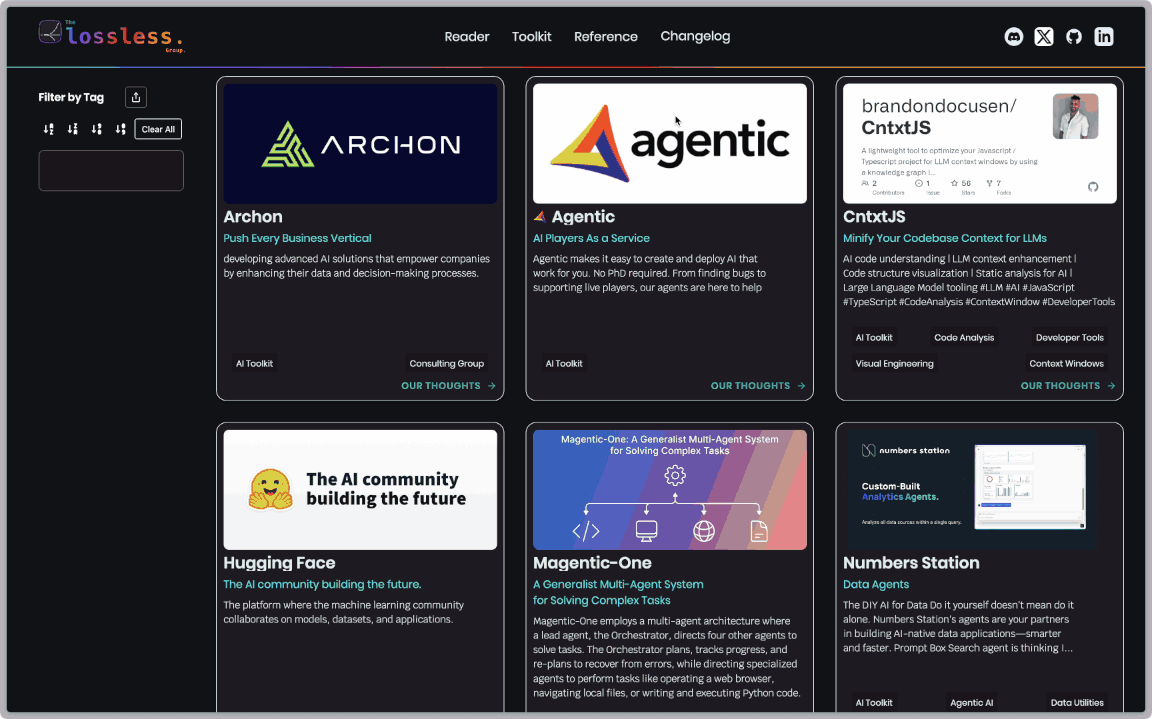Screen dimensions: 1152x719
Task: Select the Developer Tools tag
Action: pyautogui.click(x=1070, y=338)
